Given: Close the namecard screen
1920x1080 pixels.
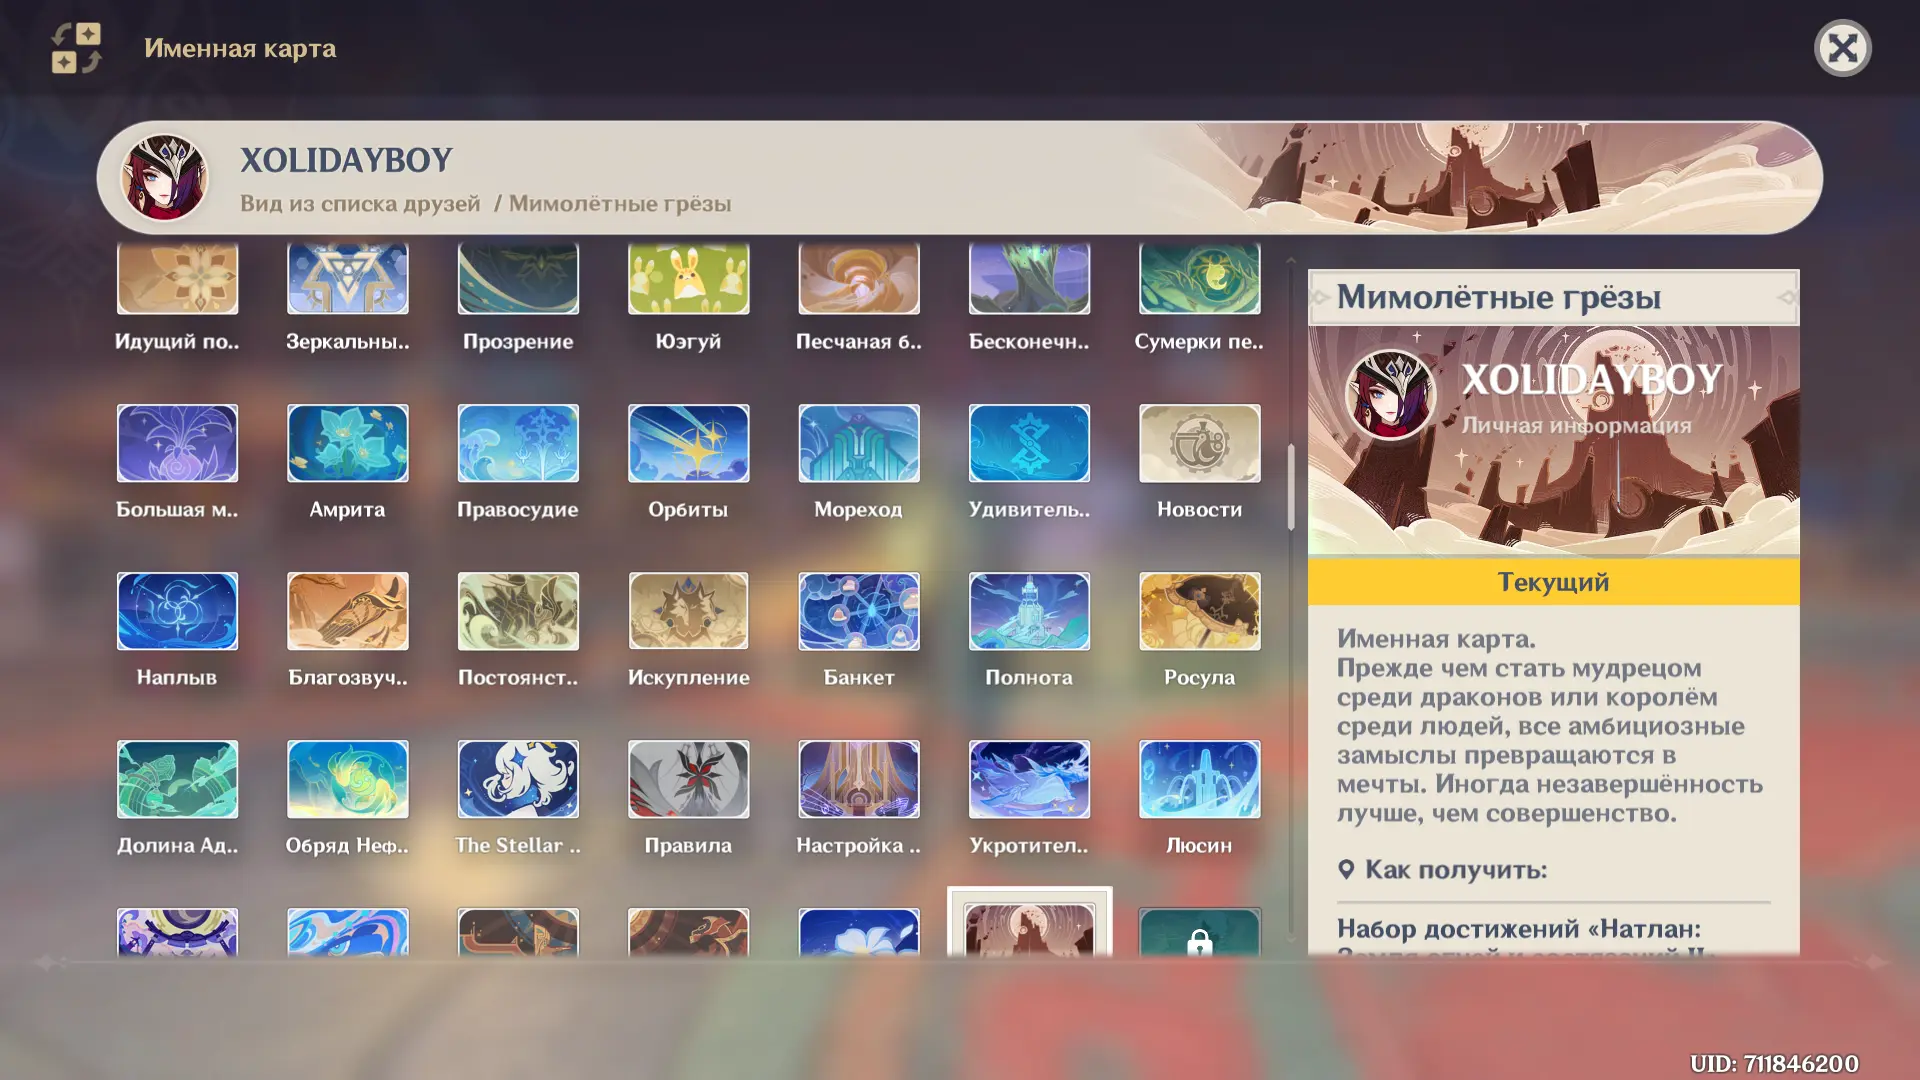Looking at the screenshot, I should point(1842,48).
